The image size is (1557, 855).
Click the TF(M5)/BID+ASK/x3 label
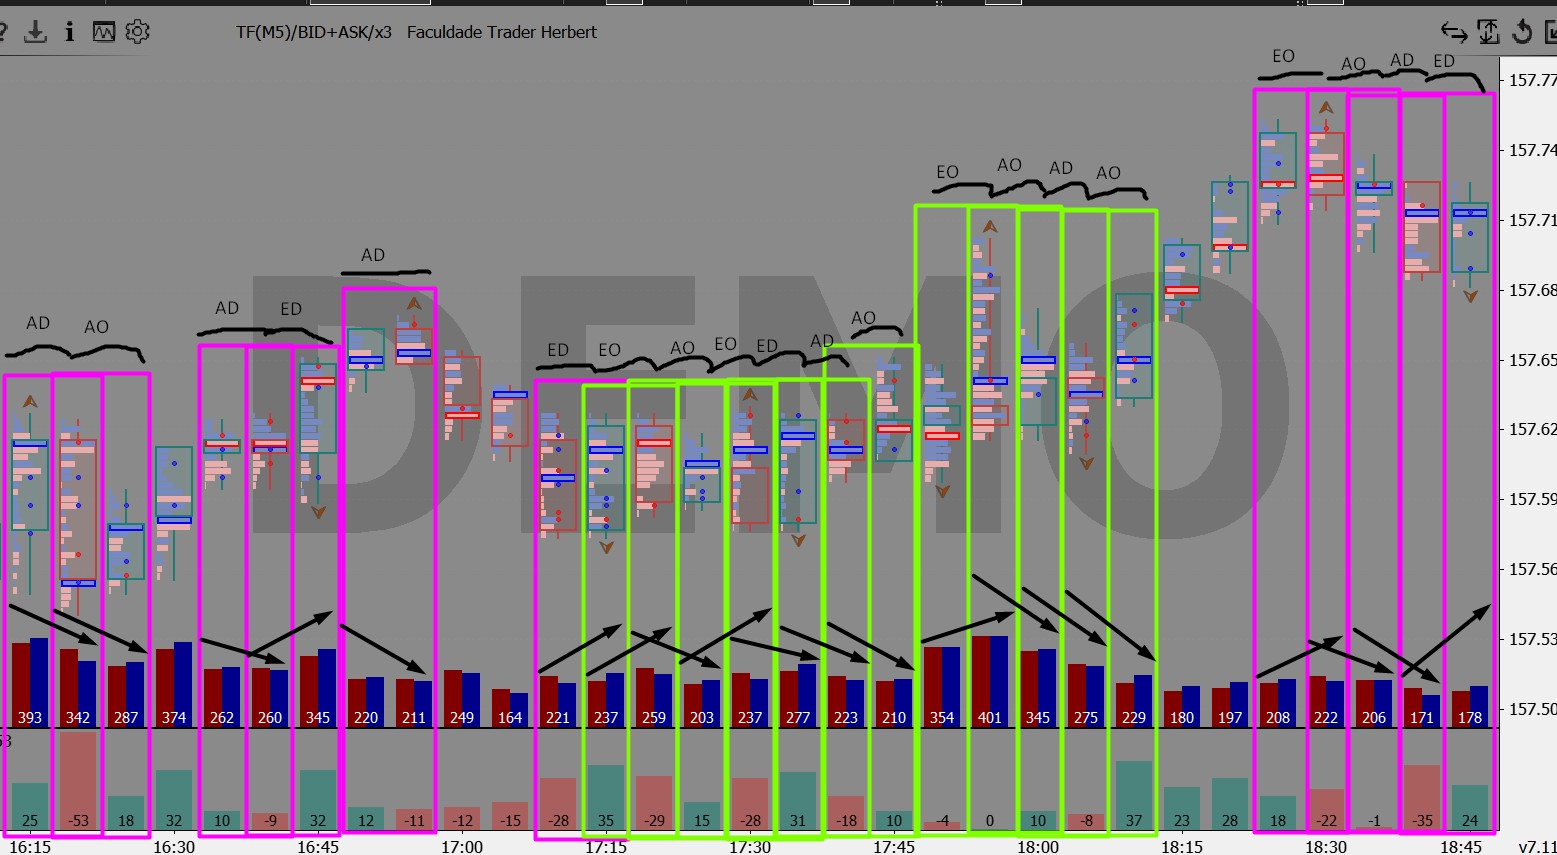pyautogui.click(x=314, y=32)
